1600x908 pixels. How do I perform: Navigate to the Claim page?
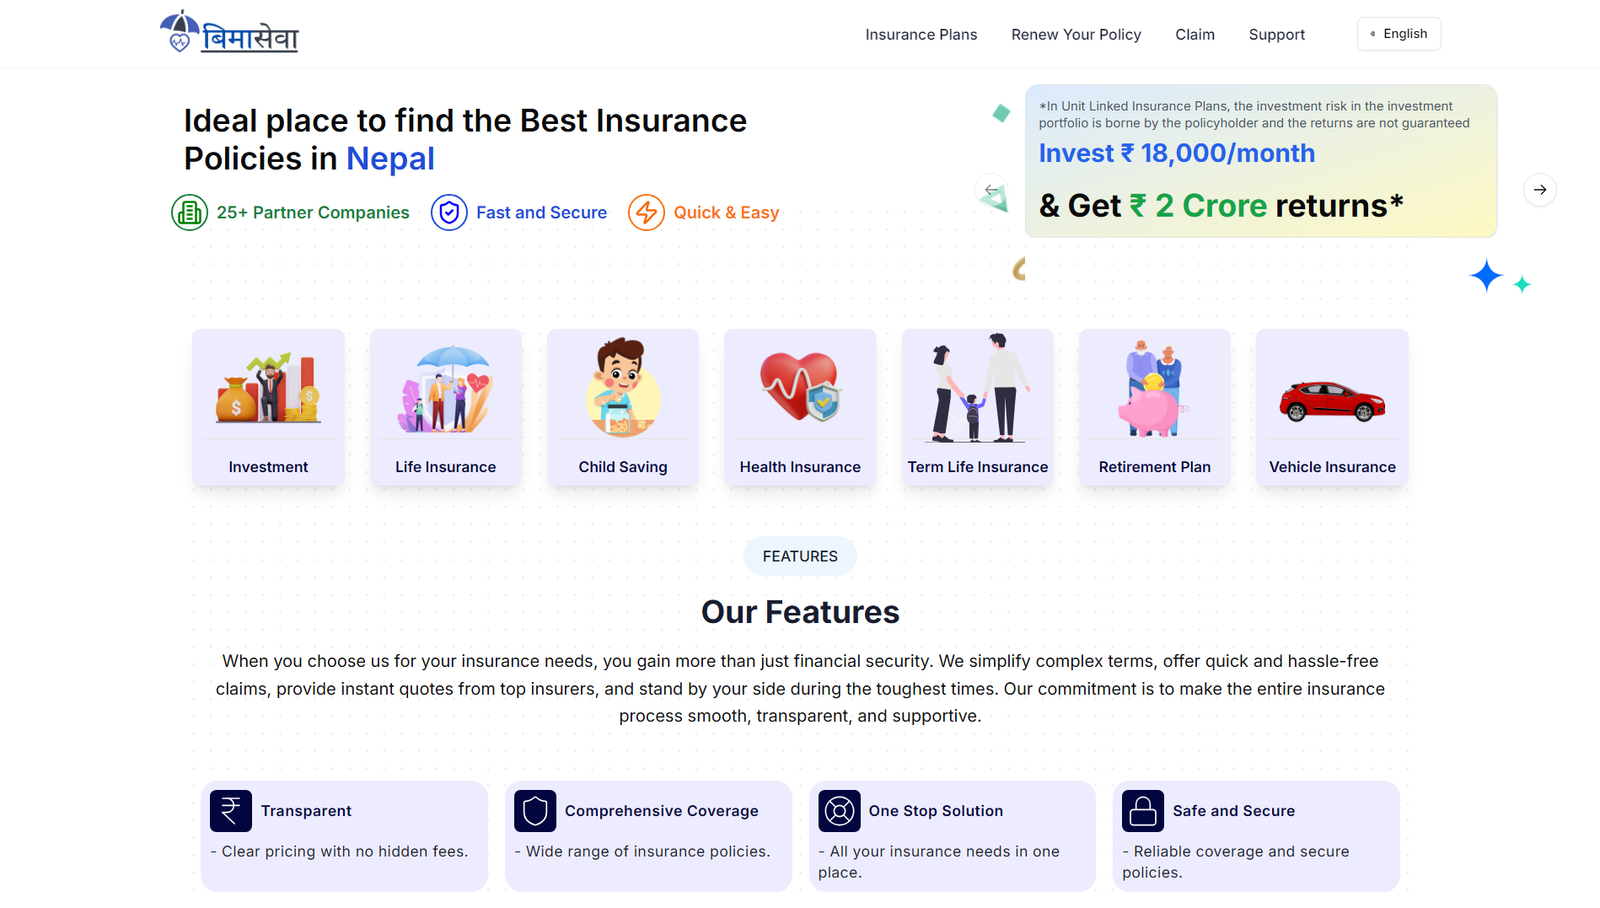(x=1195, y=35)
